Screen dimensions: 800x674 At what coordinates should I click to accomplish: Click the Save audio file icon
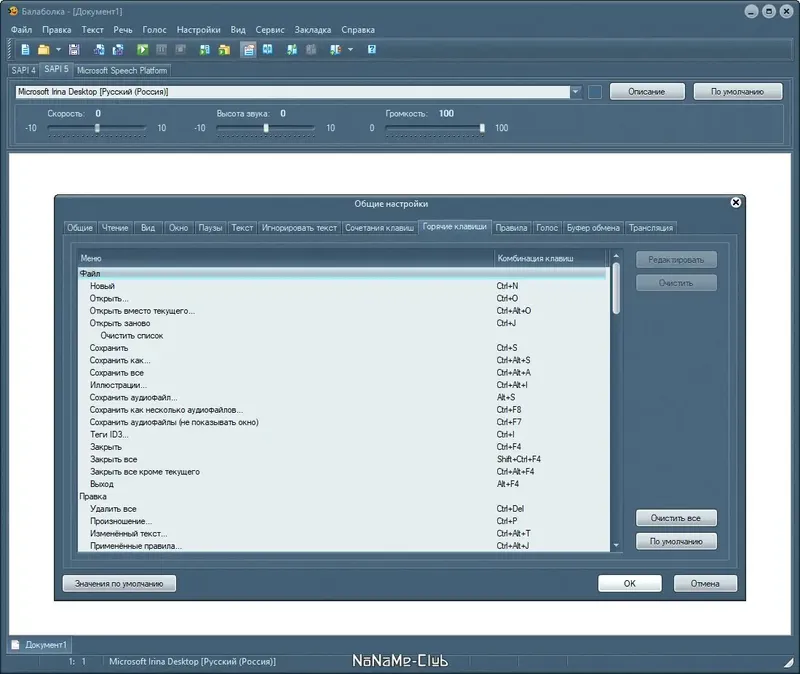click(205, 49)
